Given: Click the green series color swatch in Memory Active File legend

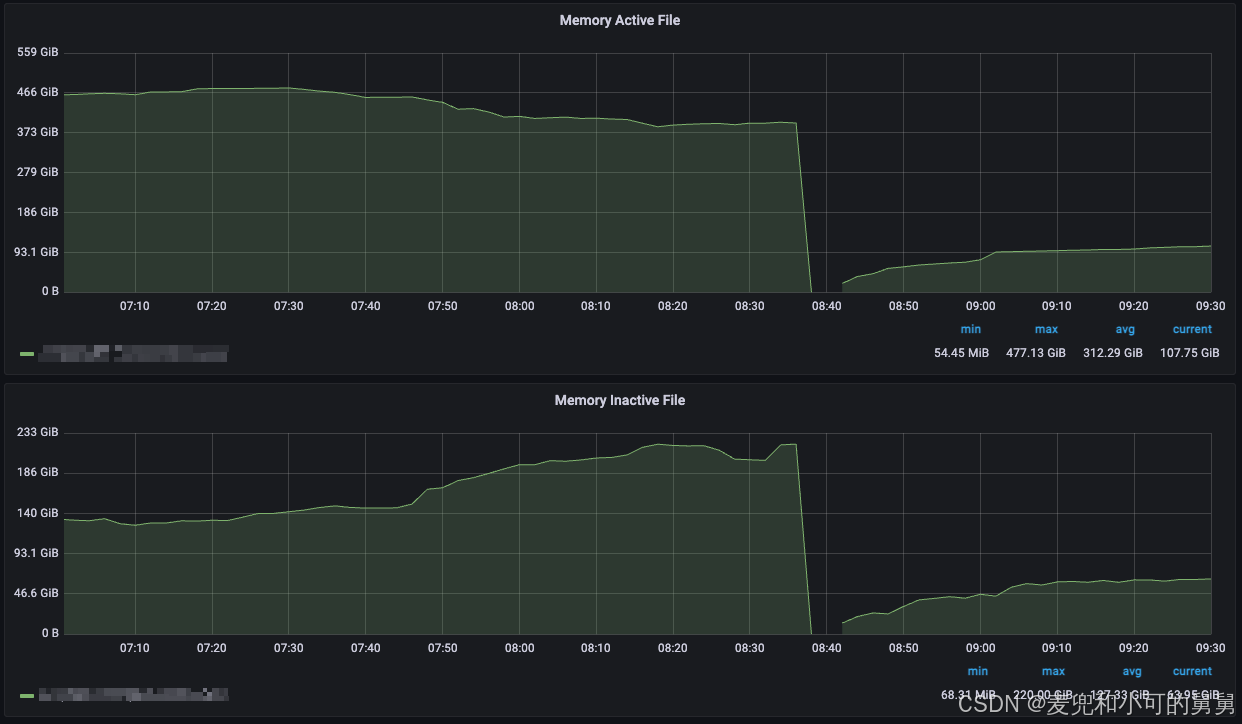Looking at the screenshot, I should (27, 354).
